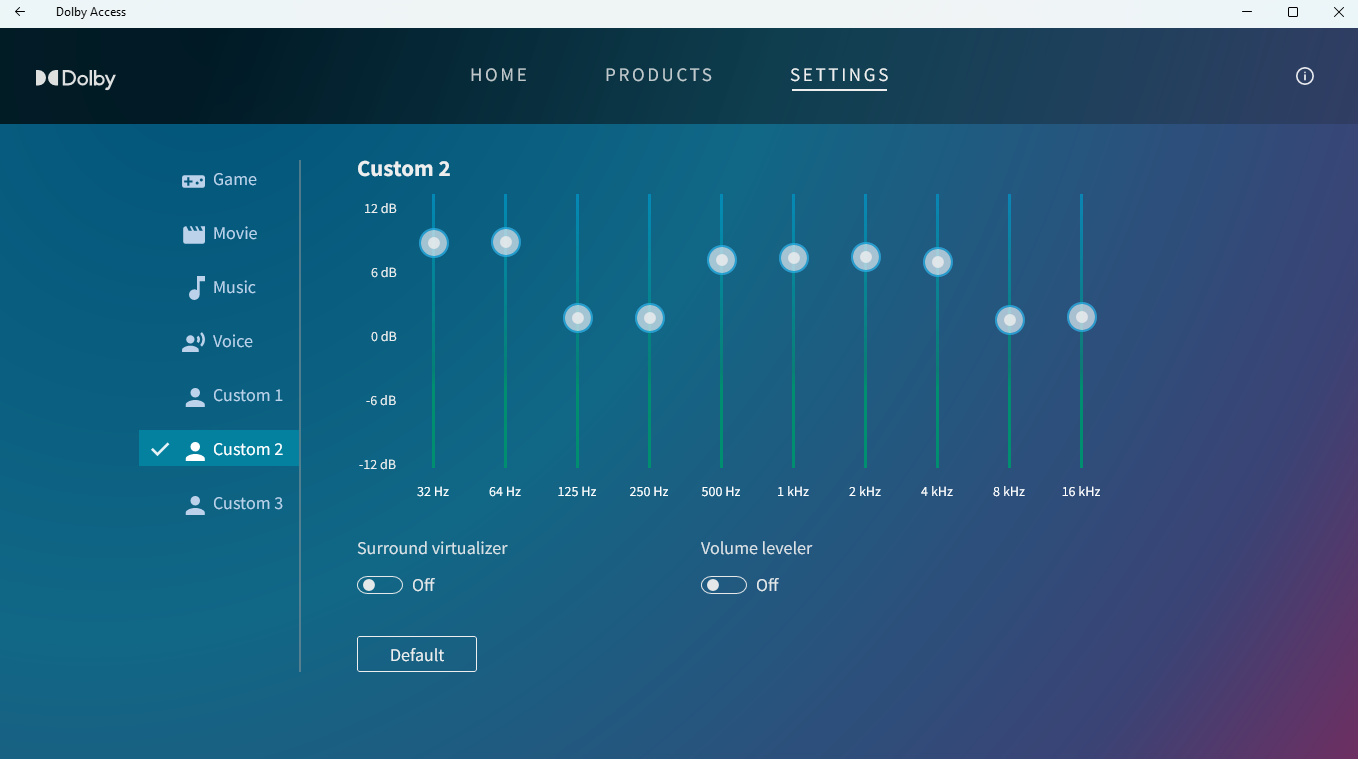The height and width of the screenshot is (759, 1358).
Task: Click the "6 dB" scale label
Action: 383,272
